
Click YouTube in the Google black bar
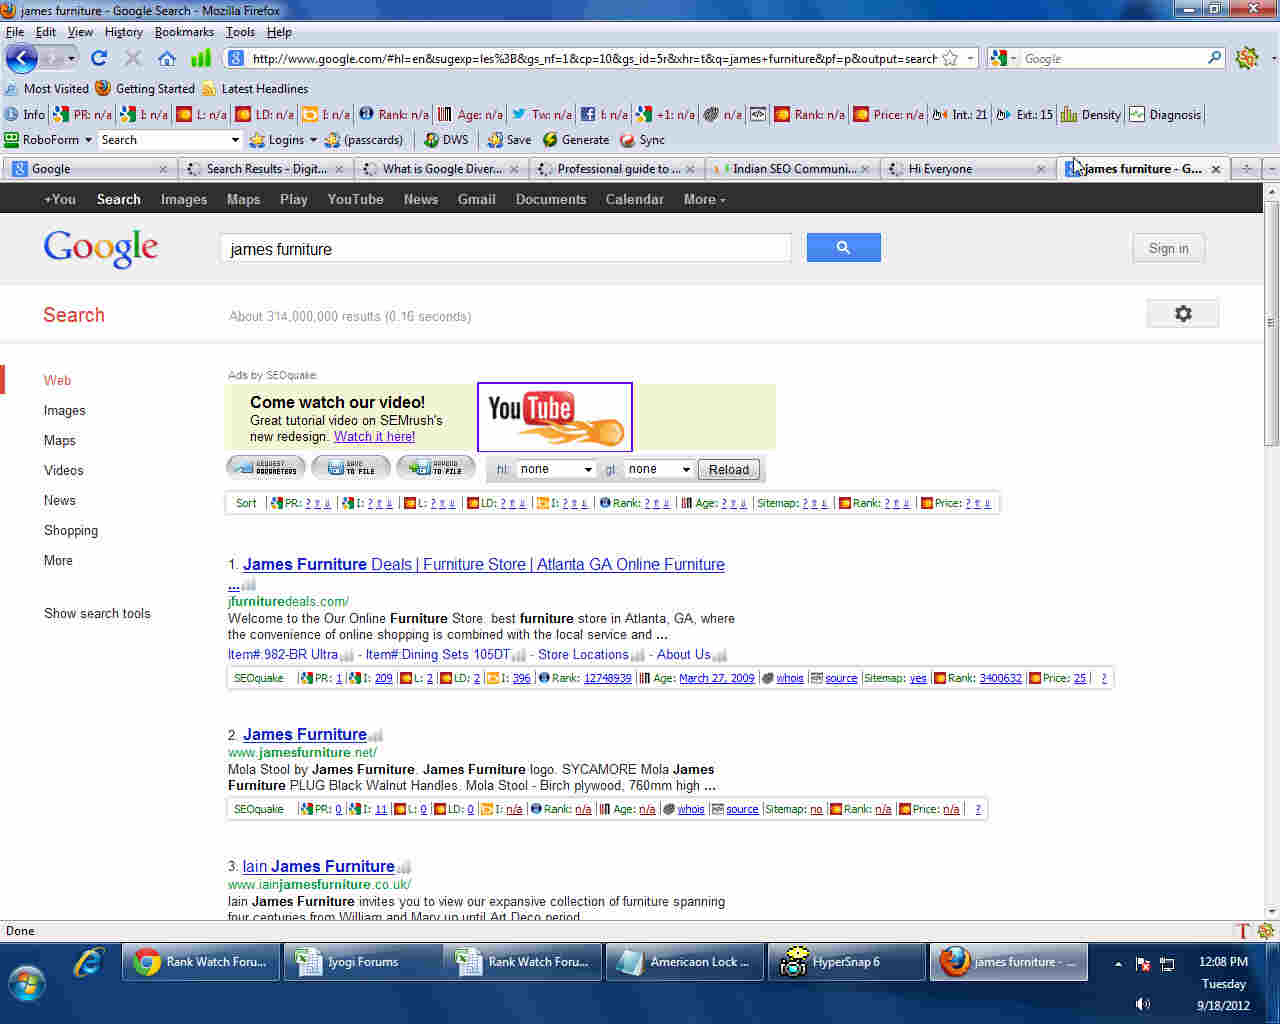click(355, 199)
